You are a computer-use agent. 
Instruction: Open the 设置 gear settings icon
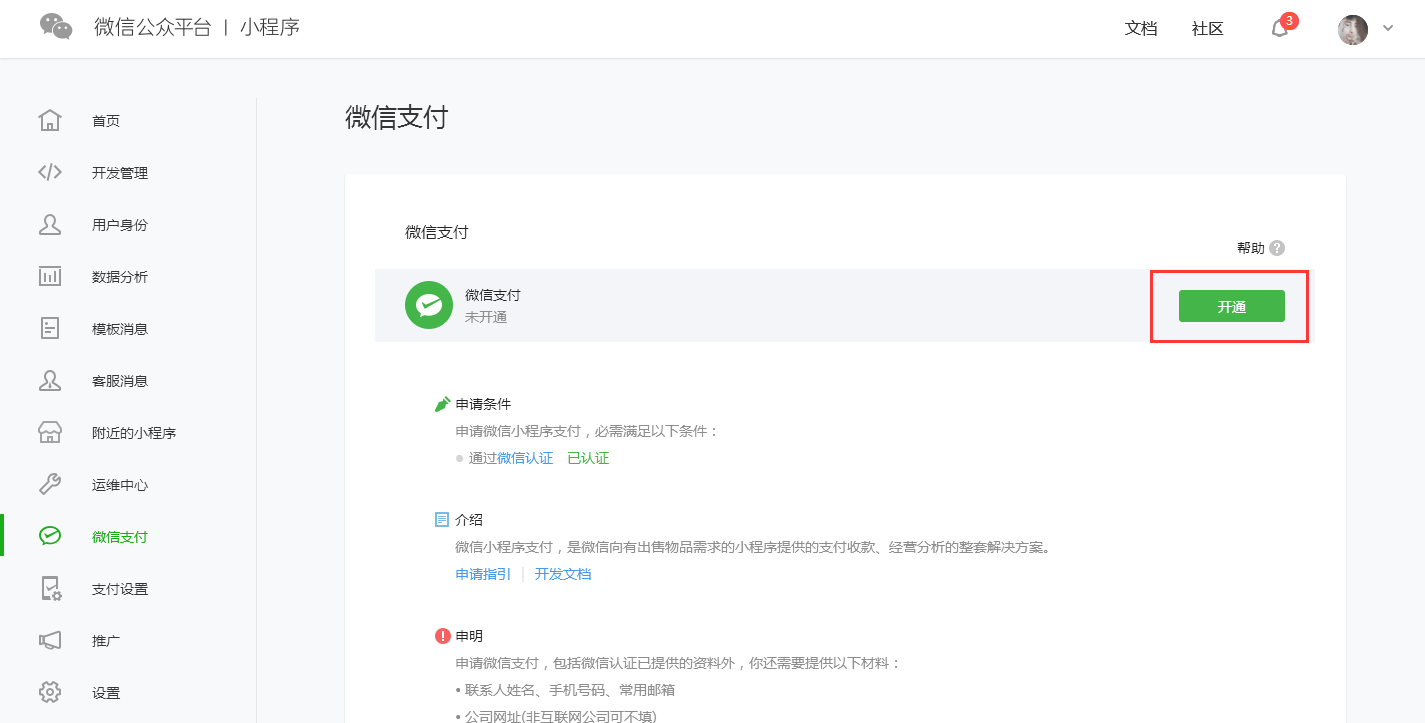point(50,691)
